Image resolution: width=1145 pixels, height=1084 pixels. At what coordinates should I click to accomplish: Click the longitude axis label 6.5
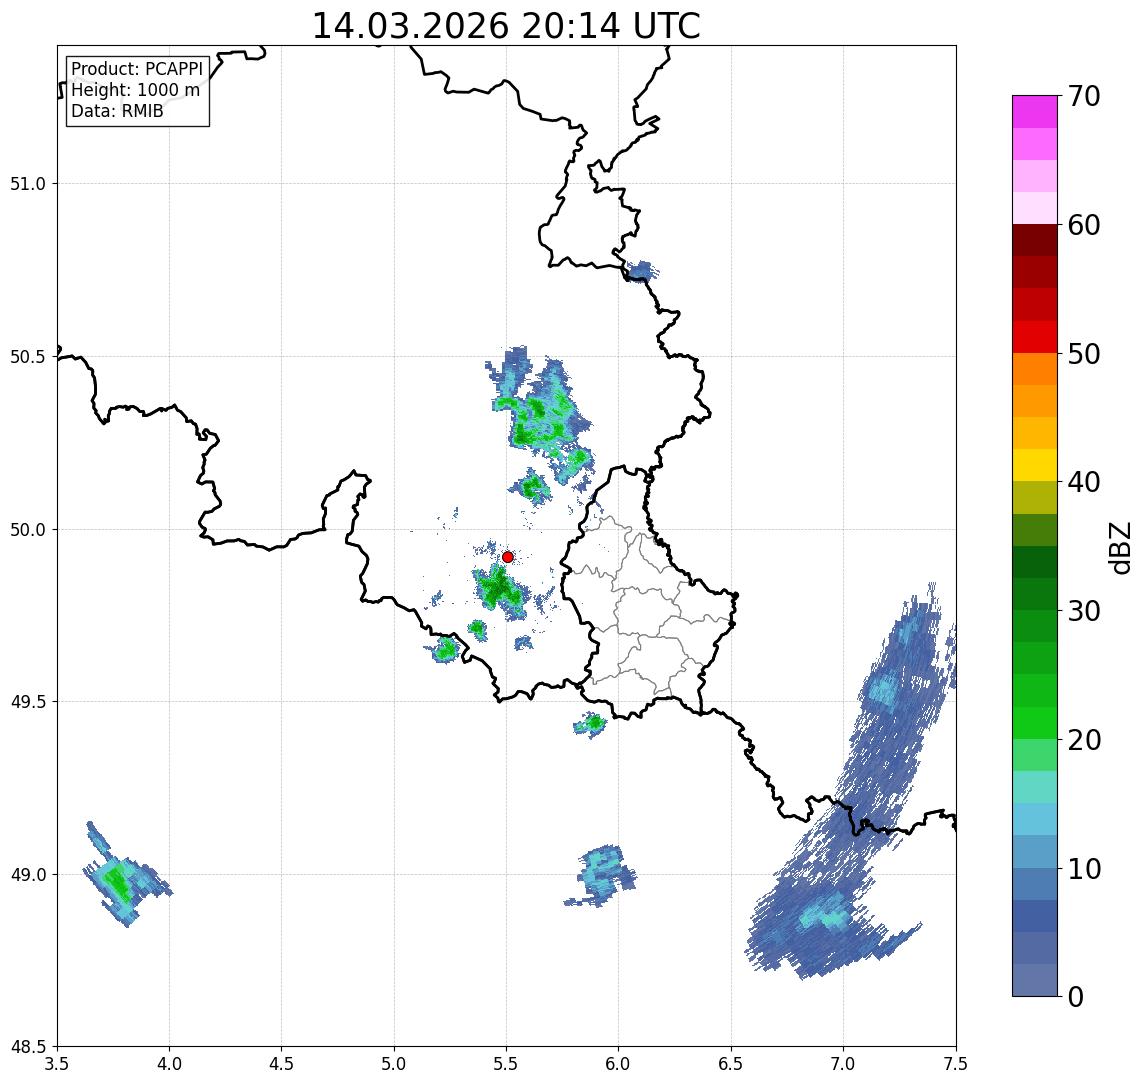[x=731, y=1064]
